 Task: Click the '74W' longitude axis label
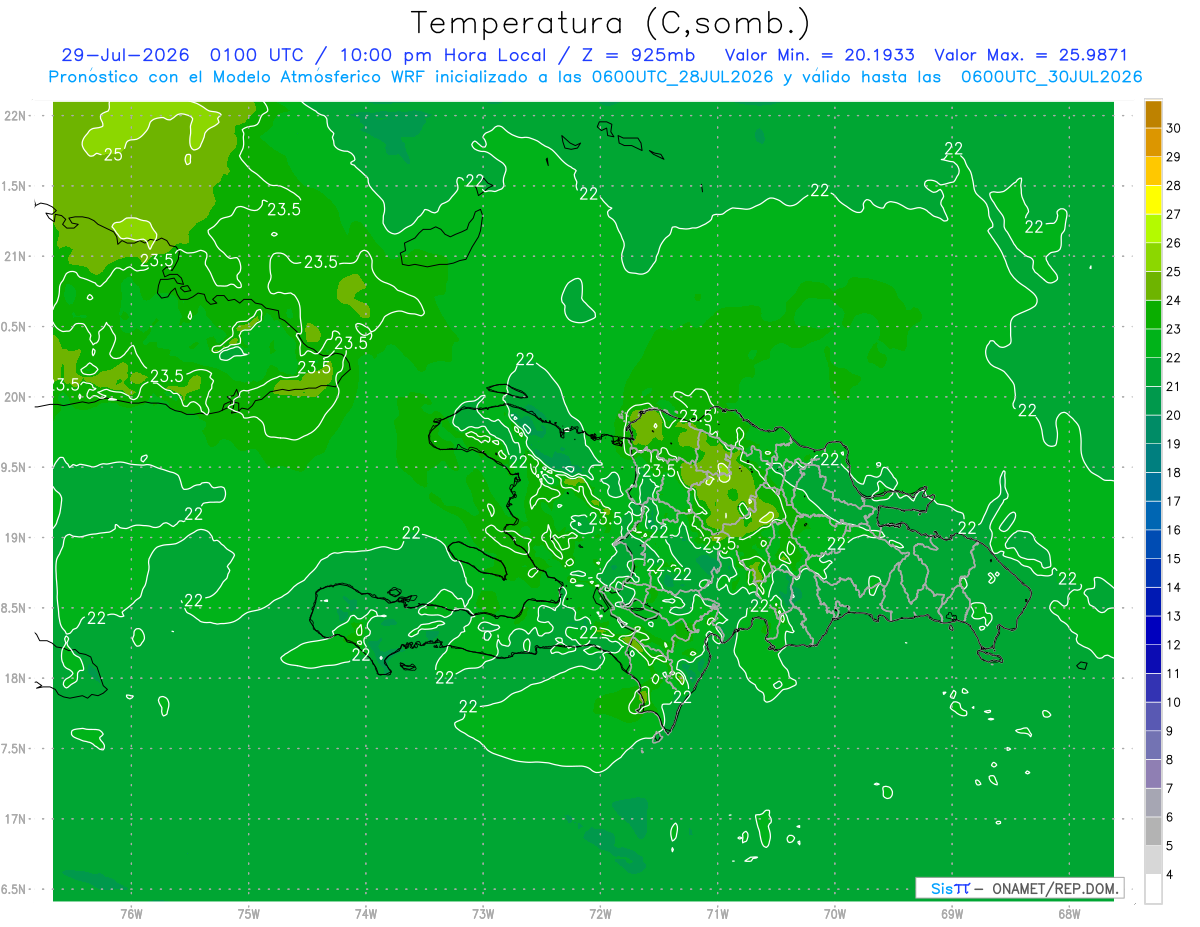click(366, 914)
